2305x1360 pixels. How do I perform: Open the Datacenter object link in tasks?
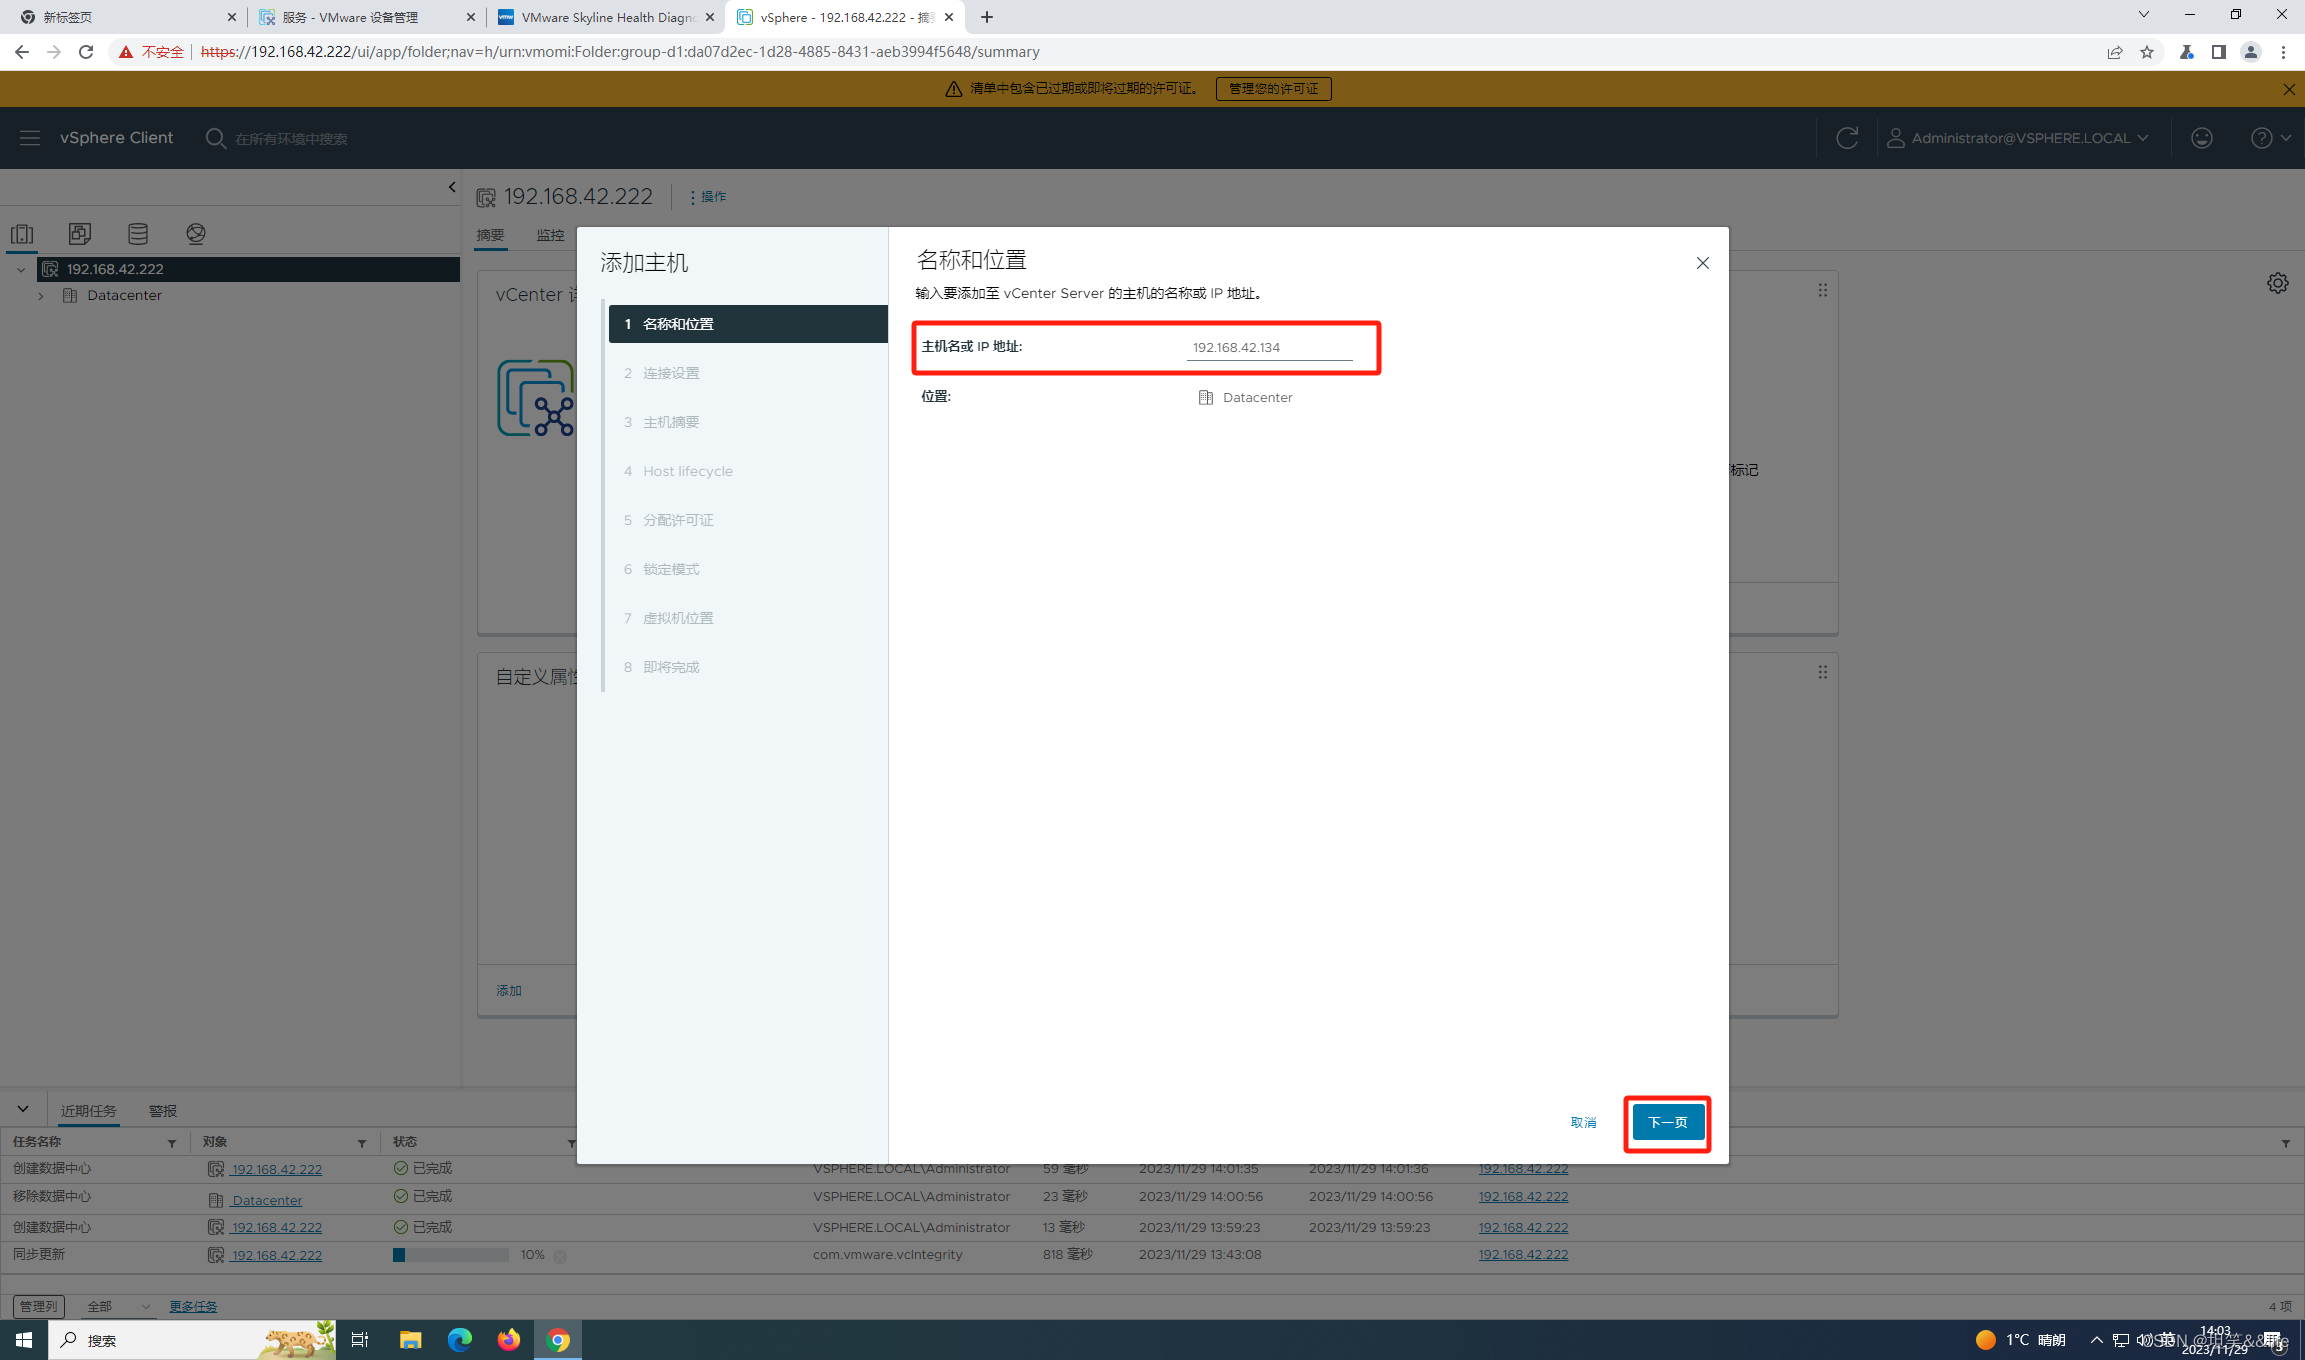[x=266, y=1200]
